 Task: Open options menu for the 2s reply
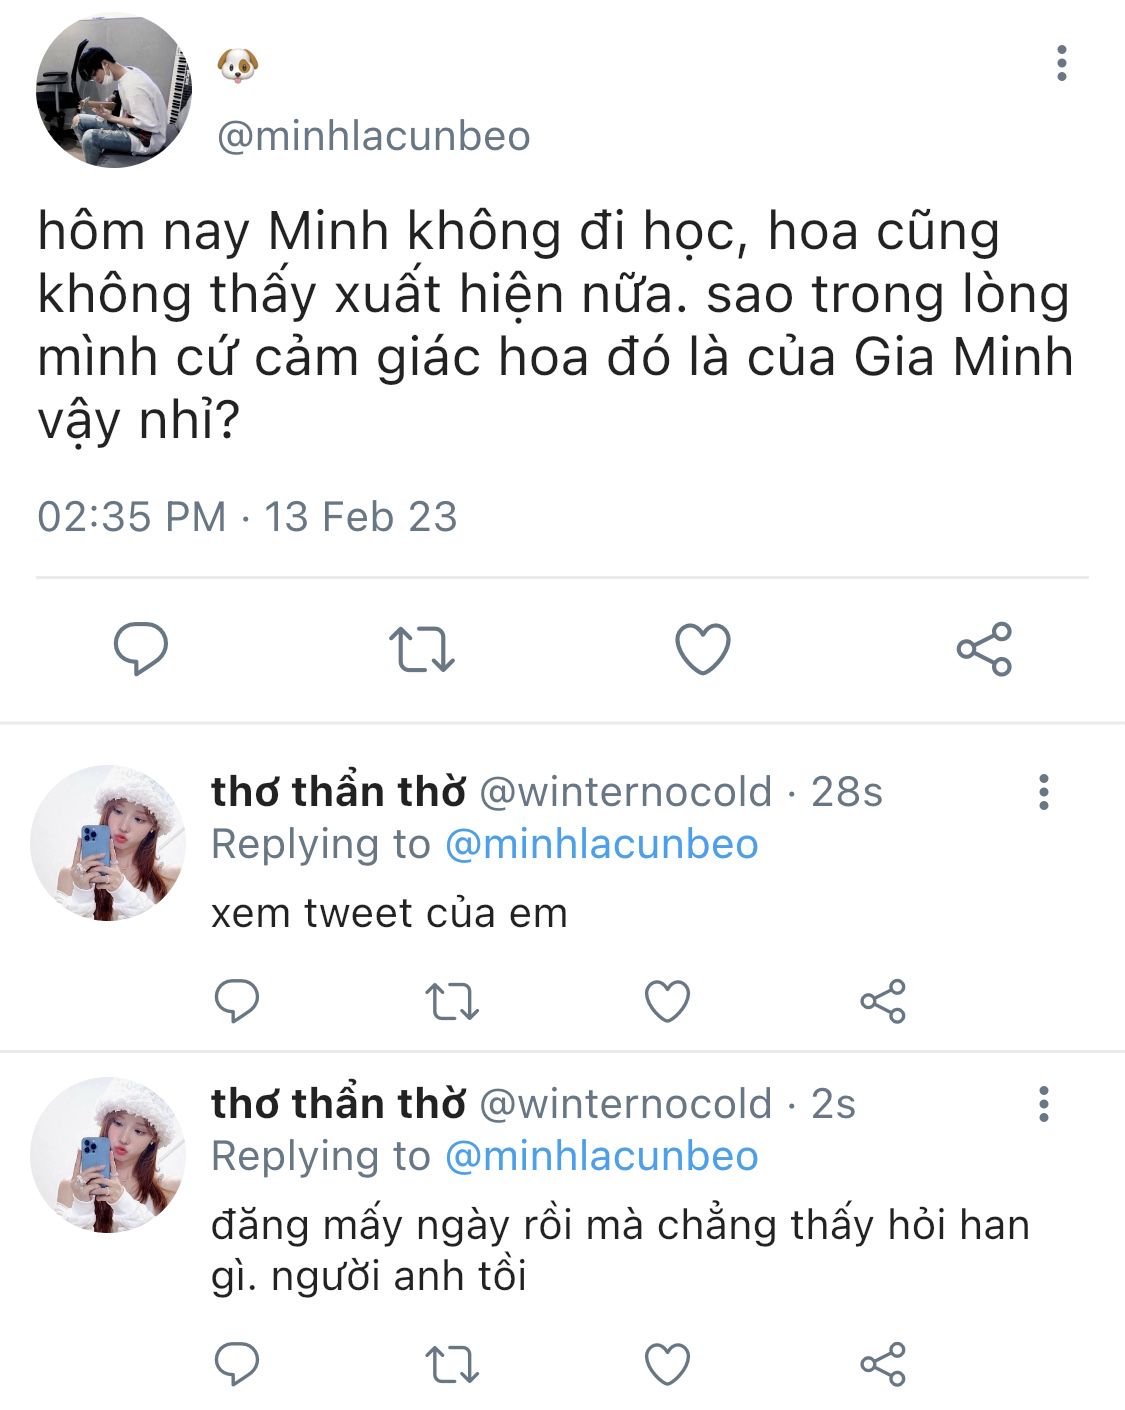pos(1044,1103)
